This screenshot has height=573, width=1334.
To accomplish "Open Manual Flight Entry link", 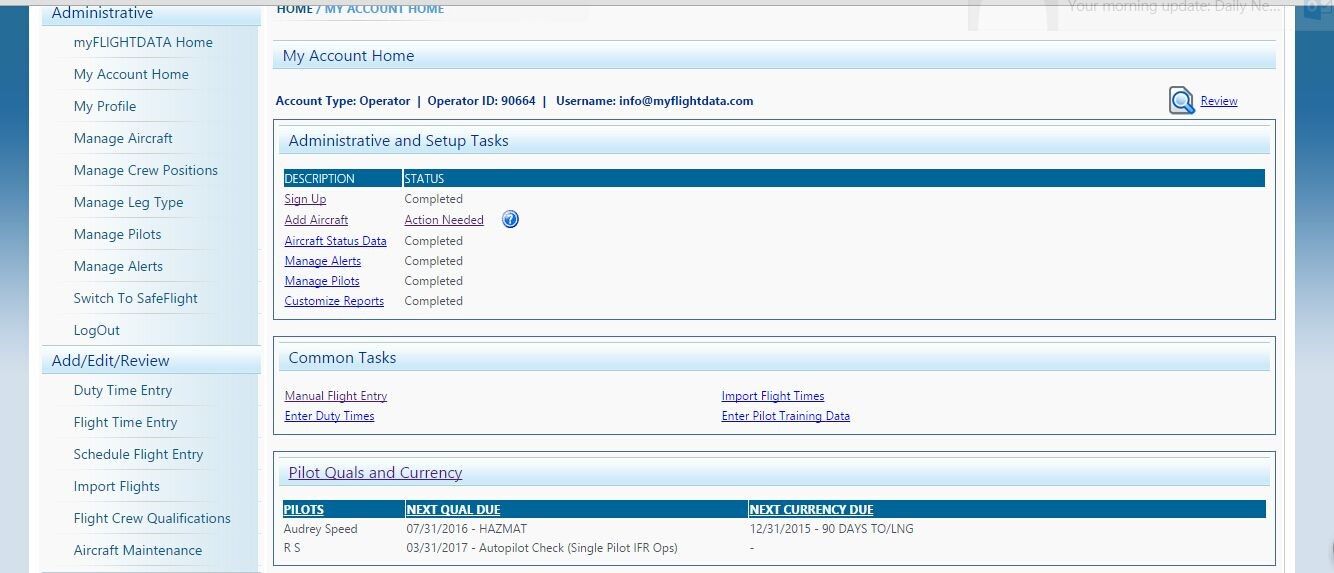I will (336, 396).
